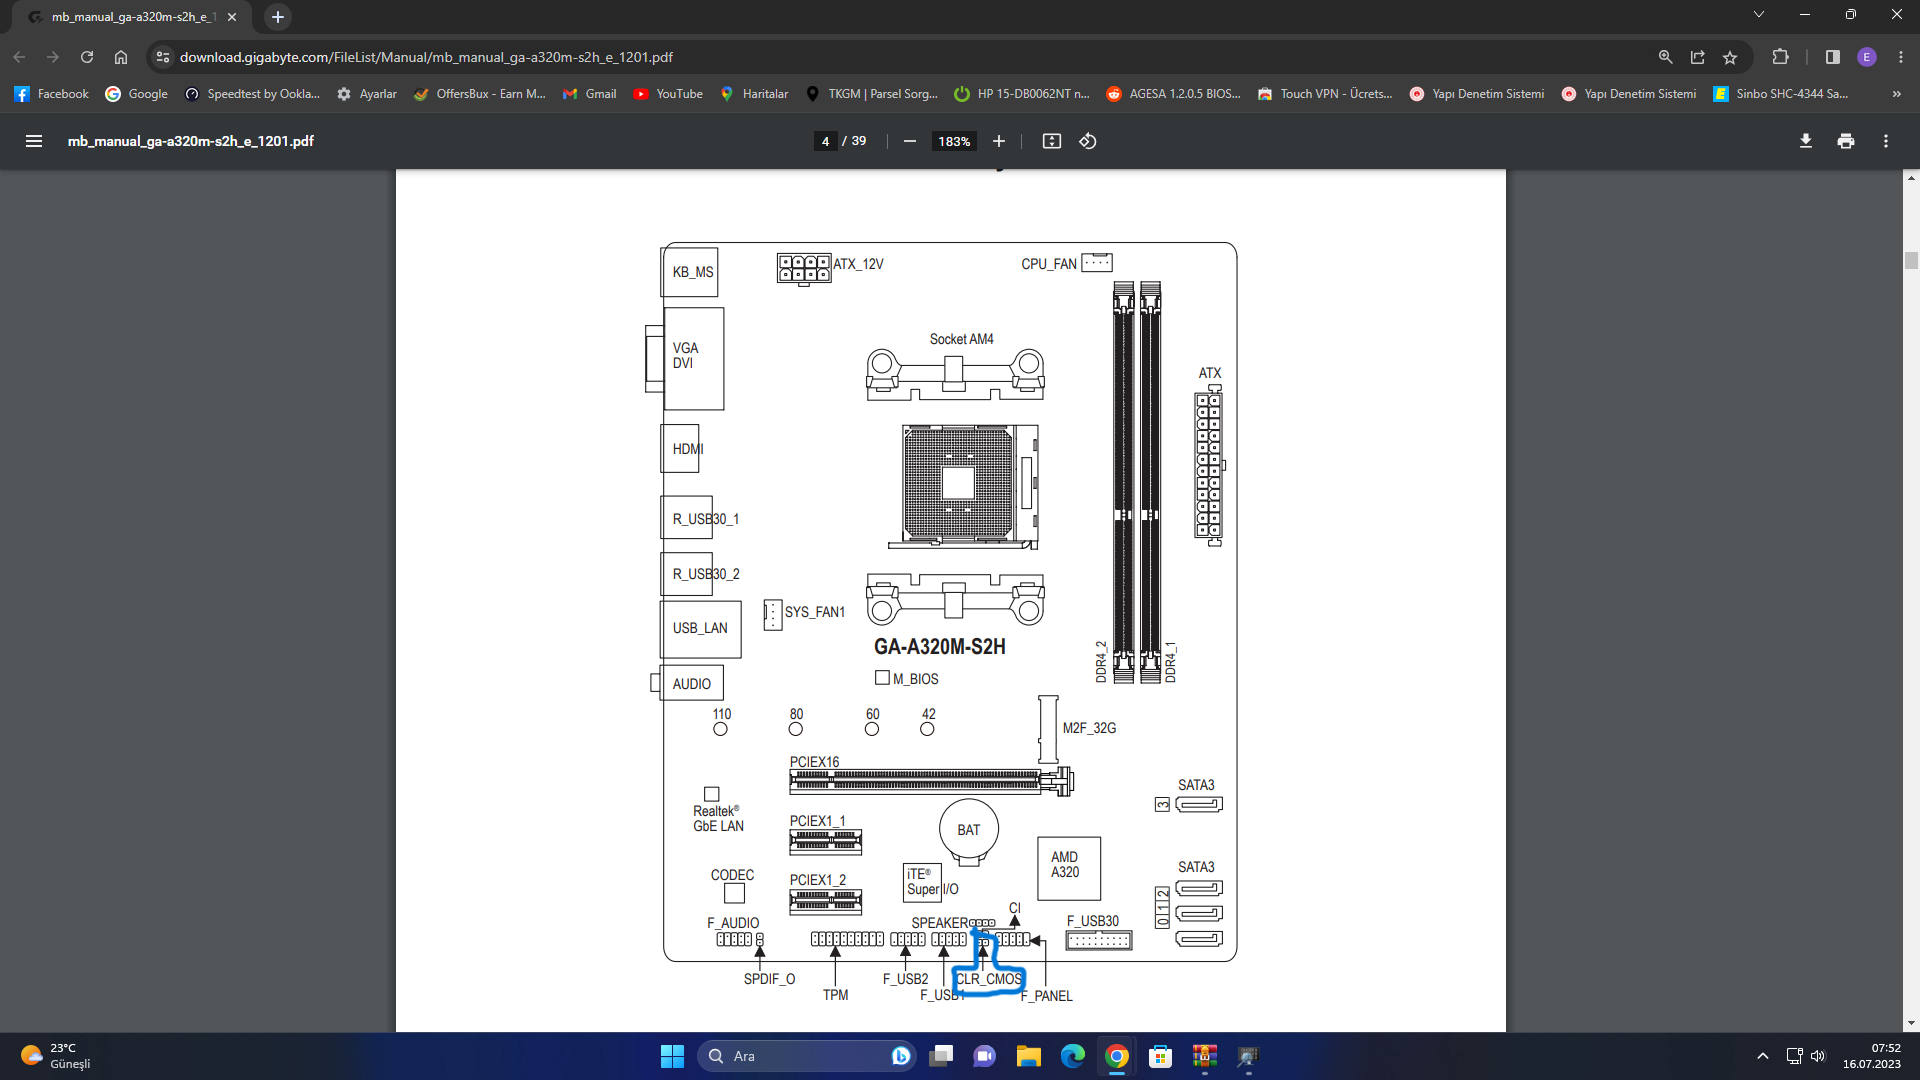
Task: Launch Microsoft Edge from taskbar
Action: click(x=1073, y=1056)
